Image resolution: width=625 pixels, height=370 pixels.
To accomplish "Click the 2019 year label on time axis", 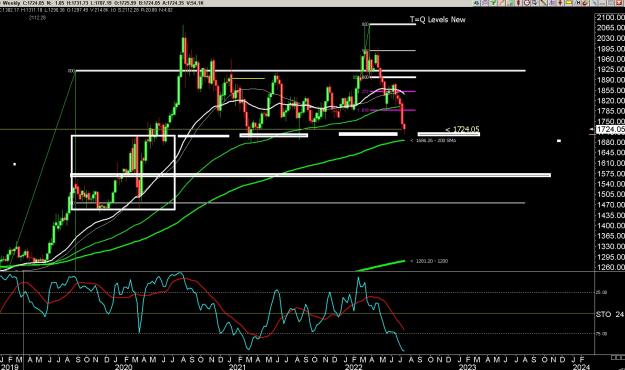I will point(10,366).
